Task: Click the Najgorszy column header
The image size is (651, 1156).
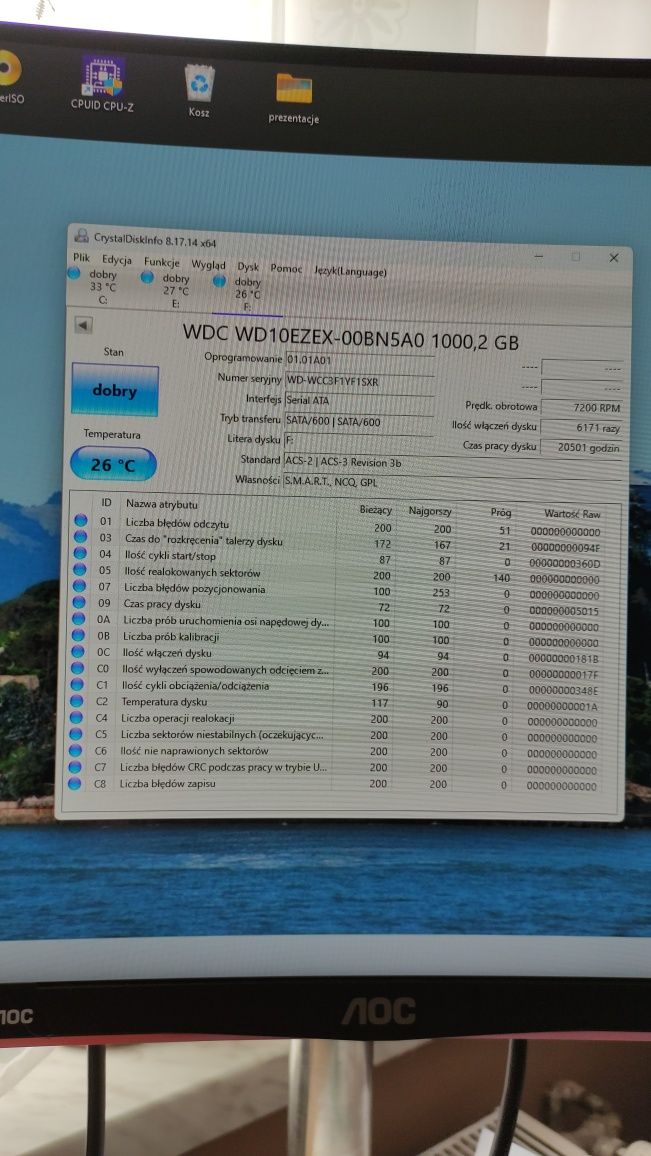Action: coord(429,511)
